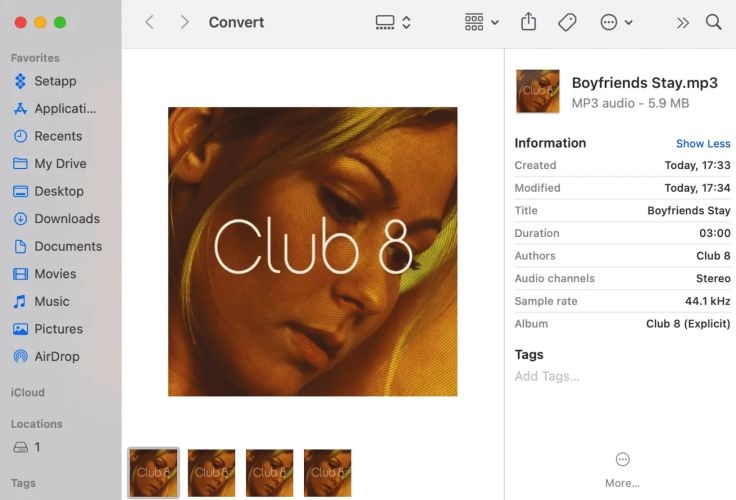Click the Search magnifier icon
The image size is (736, 500).
(x=713, y=22)
